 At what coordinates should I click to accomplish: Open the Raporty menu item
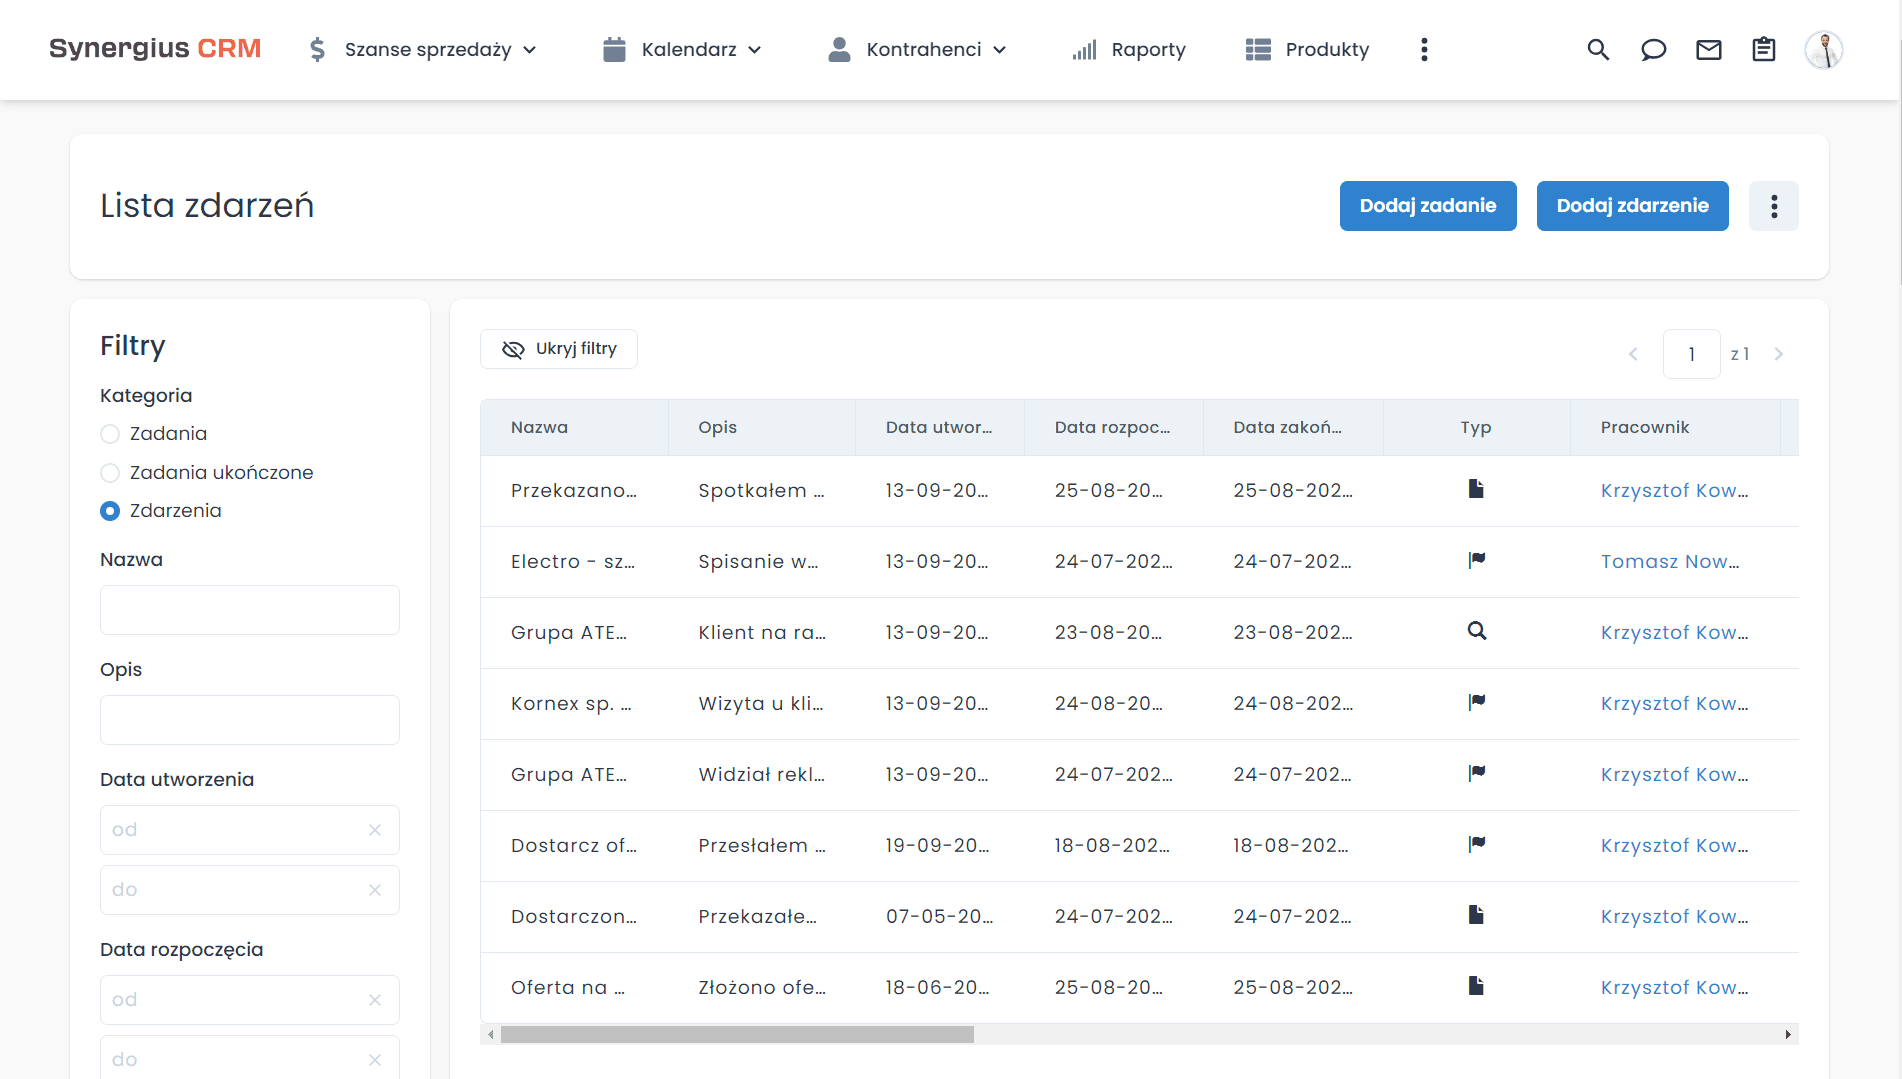point(1129,50)
